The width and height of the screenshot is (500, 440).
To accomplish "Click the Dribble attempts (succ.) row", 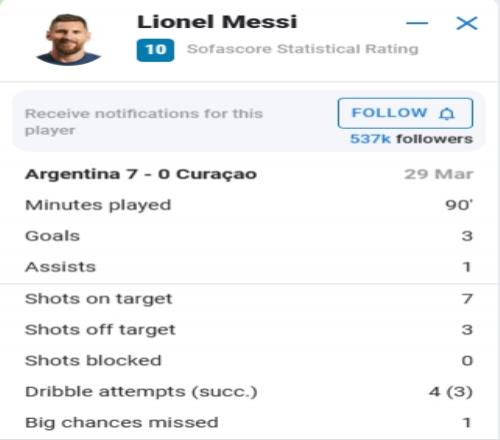I will 249,392.
